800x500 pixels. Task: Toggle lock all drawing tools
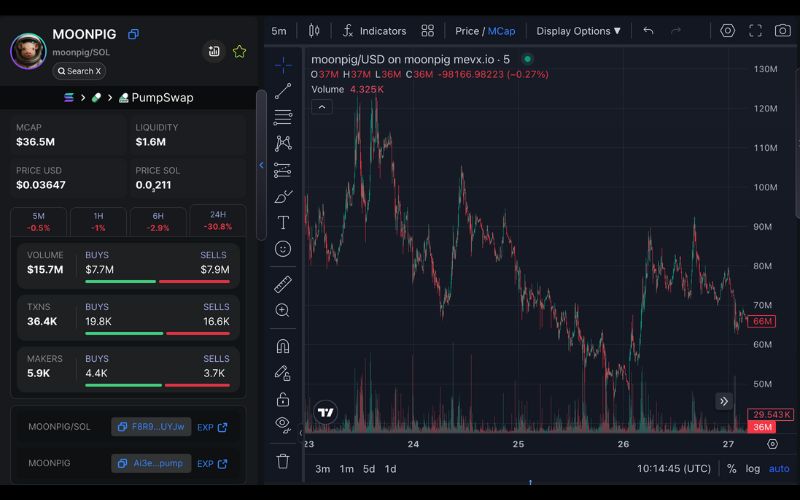pos(283,399)
